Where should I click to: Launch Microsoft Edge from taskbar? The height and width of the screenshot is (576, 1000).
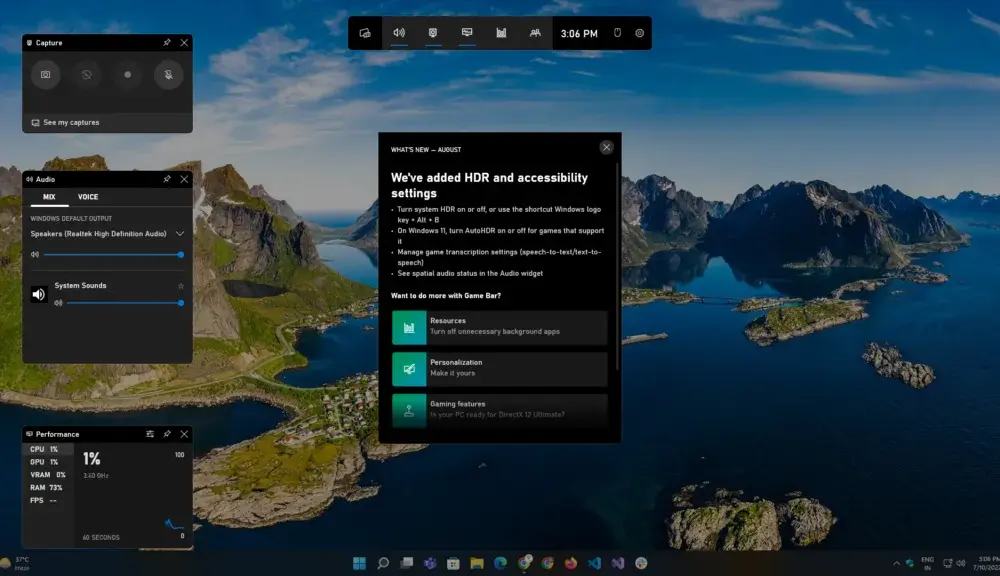[501, 563]
